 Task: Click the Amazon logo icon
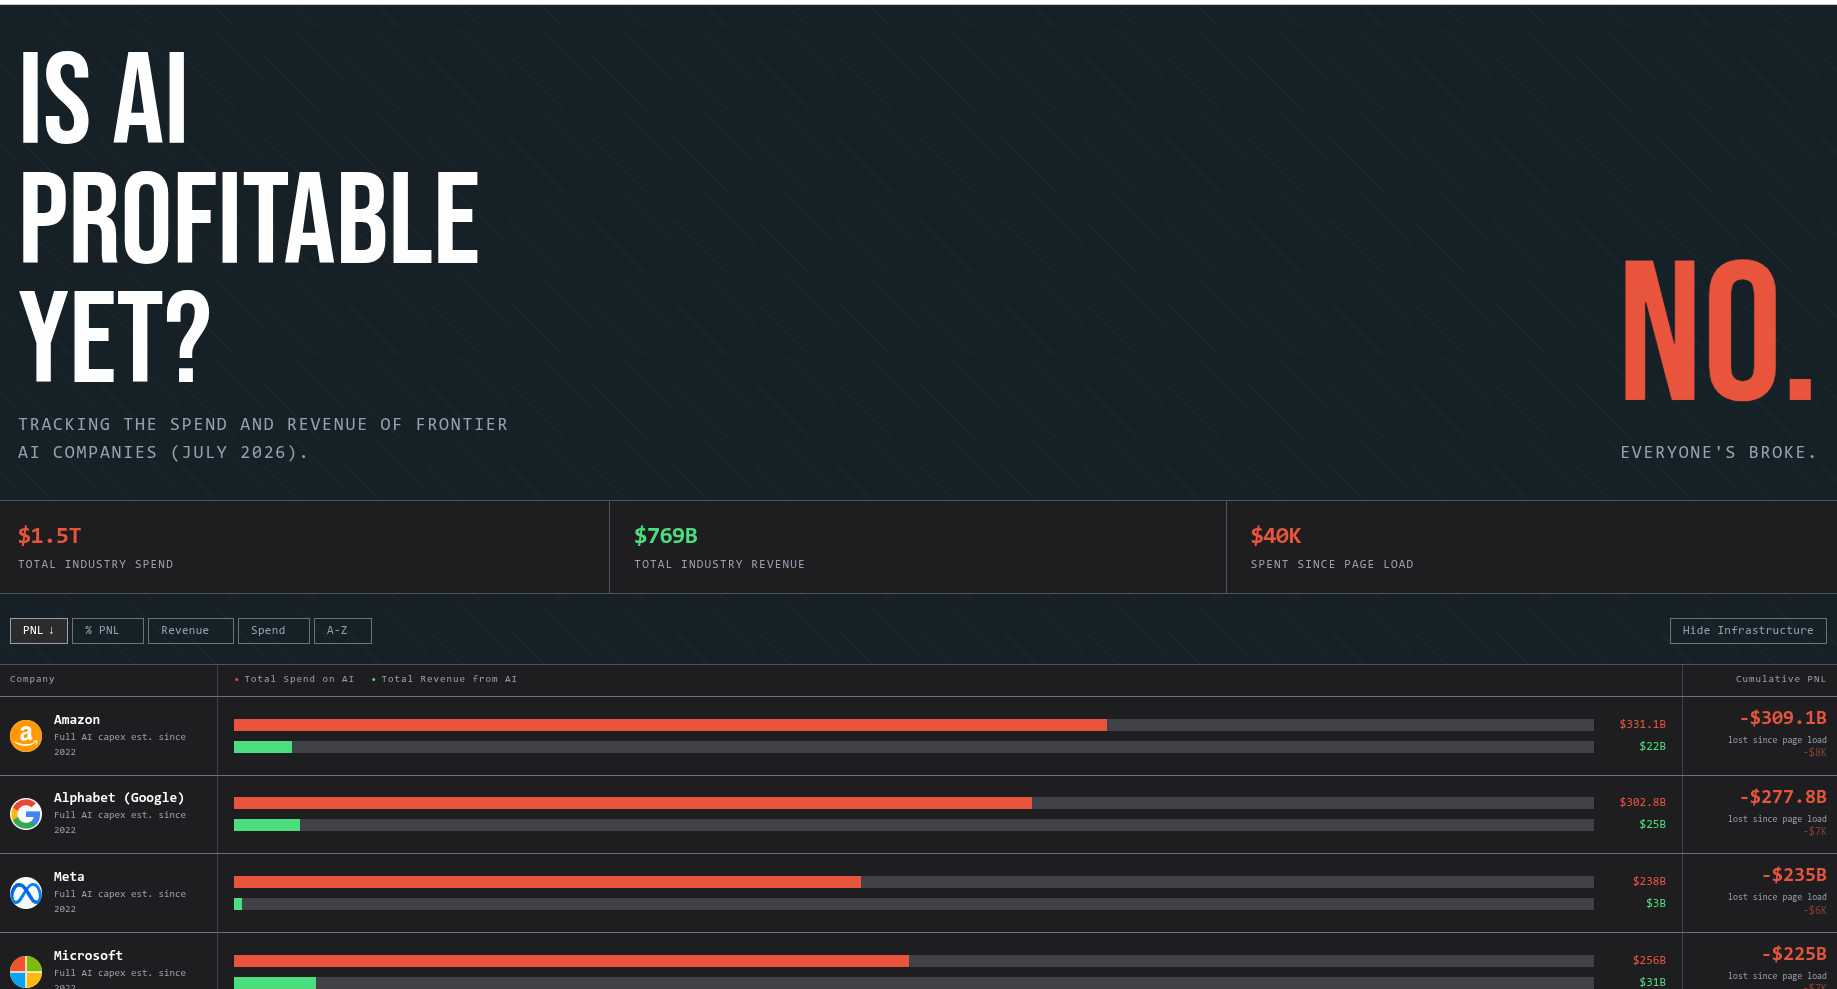[x=26, y=736]
